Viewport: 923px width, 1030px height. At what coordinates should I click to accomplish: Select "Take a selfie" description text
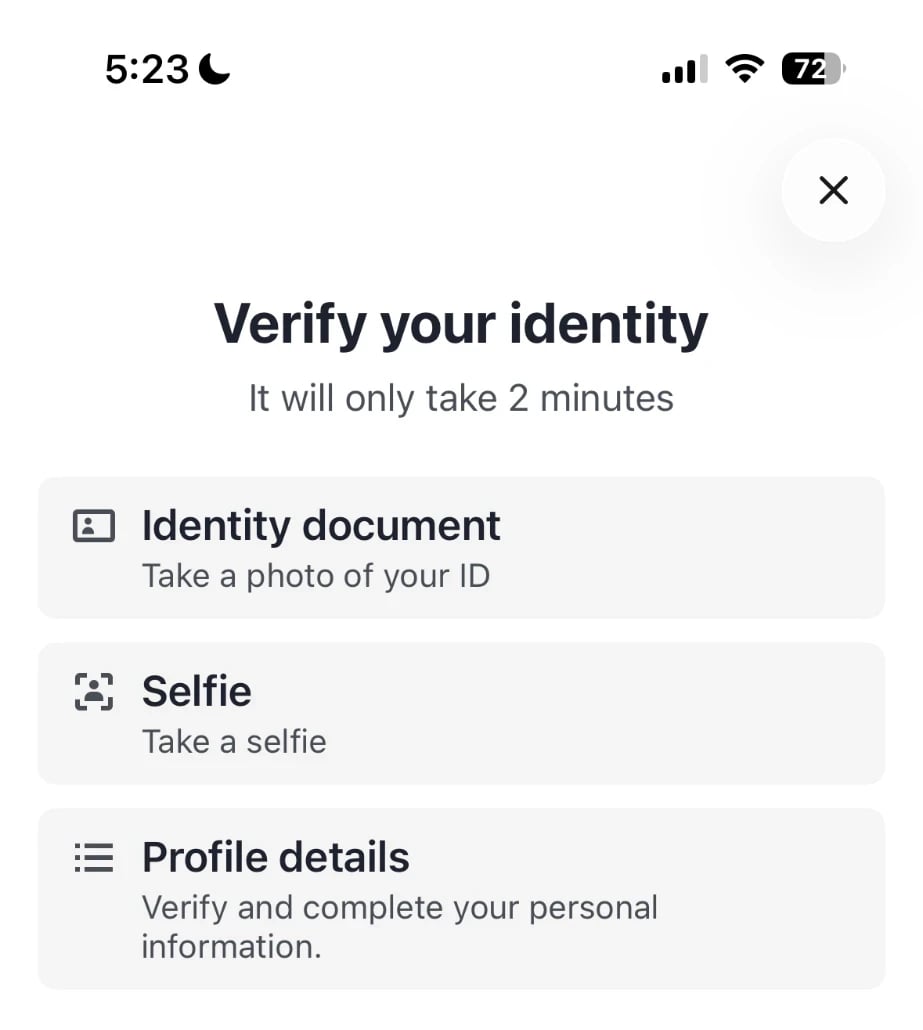pyautogui.click(x=235, y=742)
